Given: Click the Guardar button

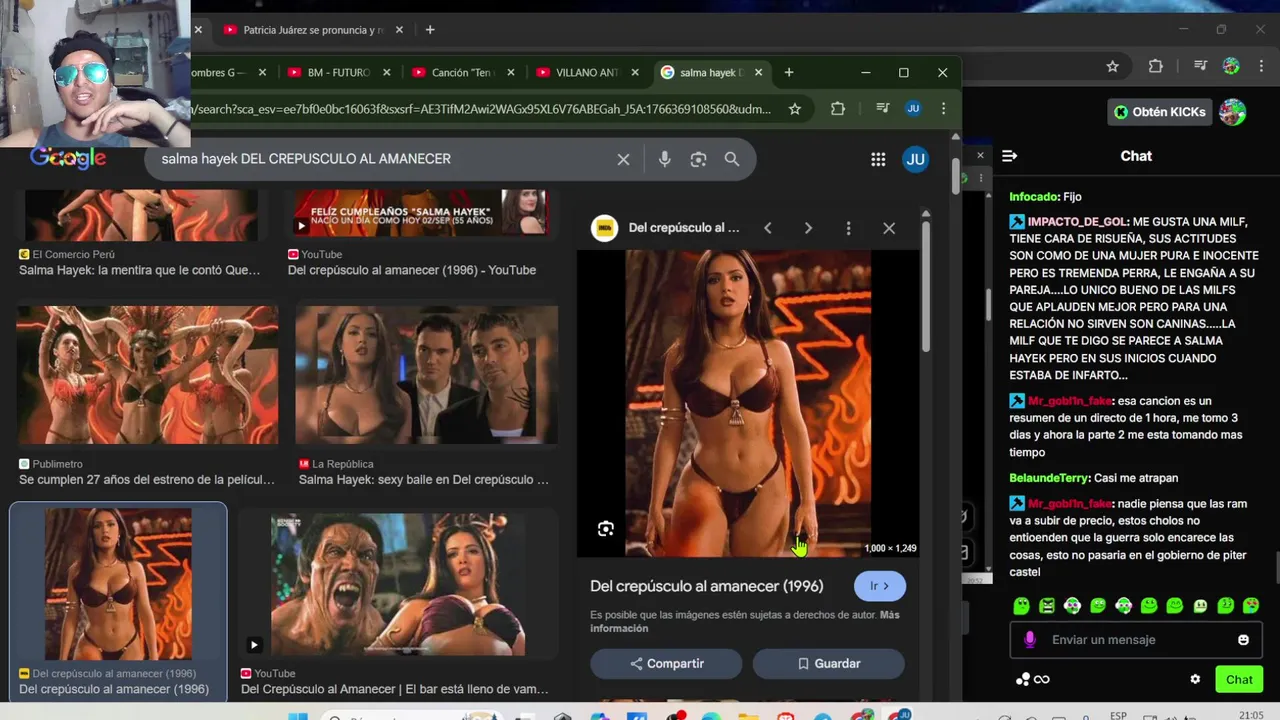Looking at the screenshot, I should tap(828, 663).
